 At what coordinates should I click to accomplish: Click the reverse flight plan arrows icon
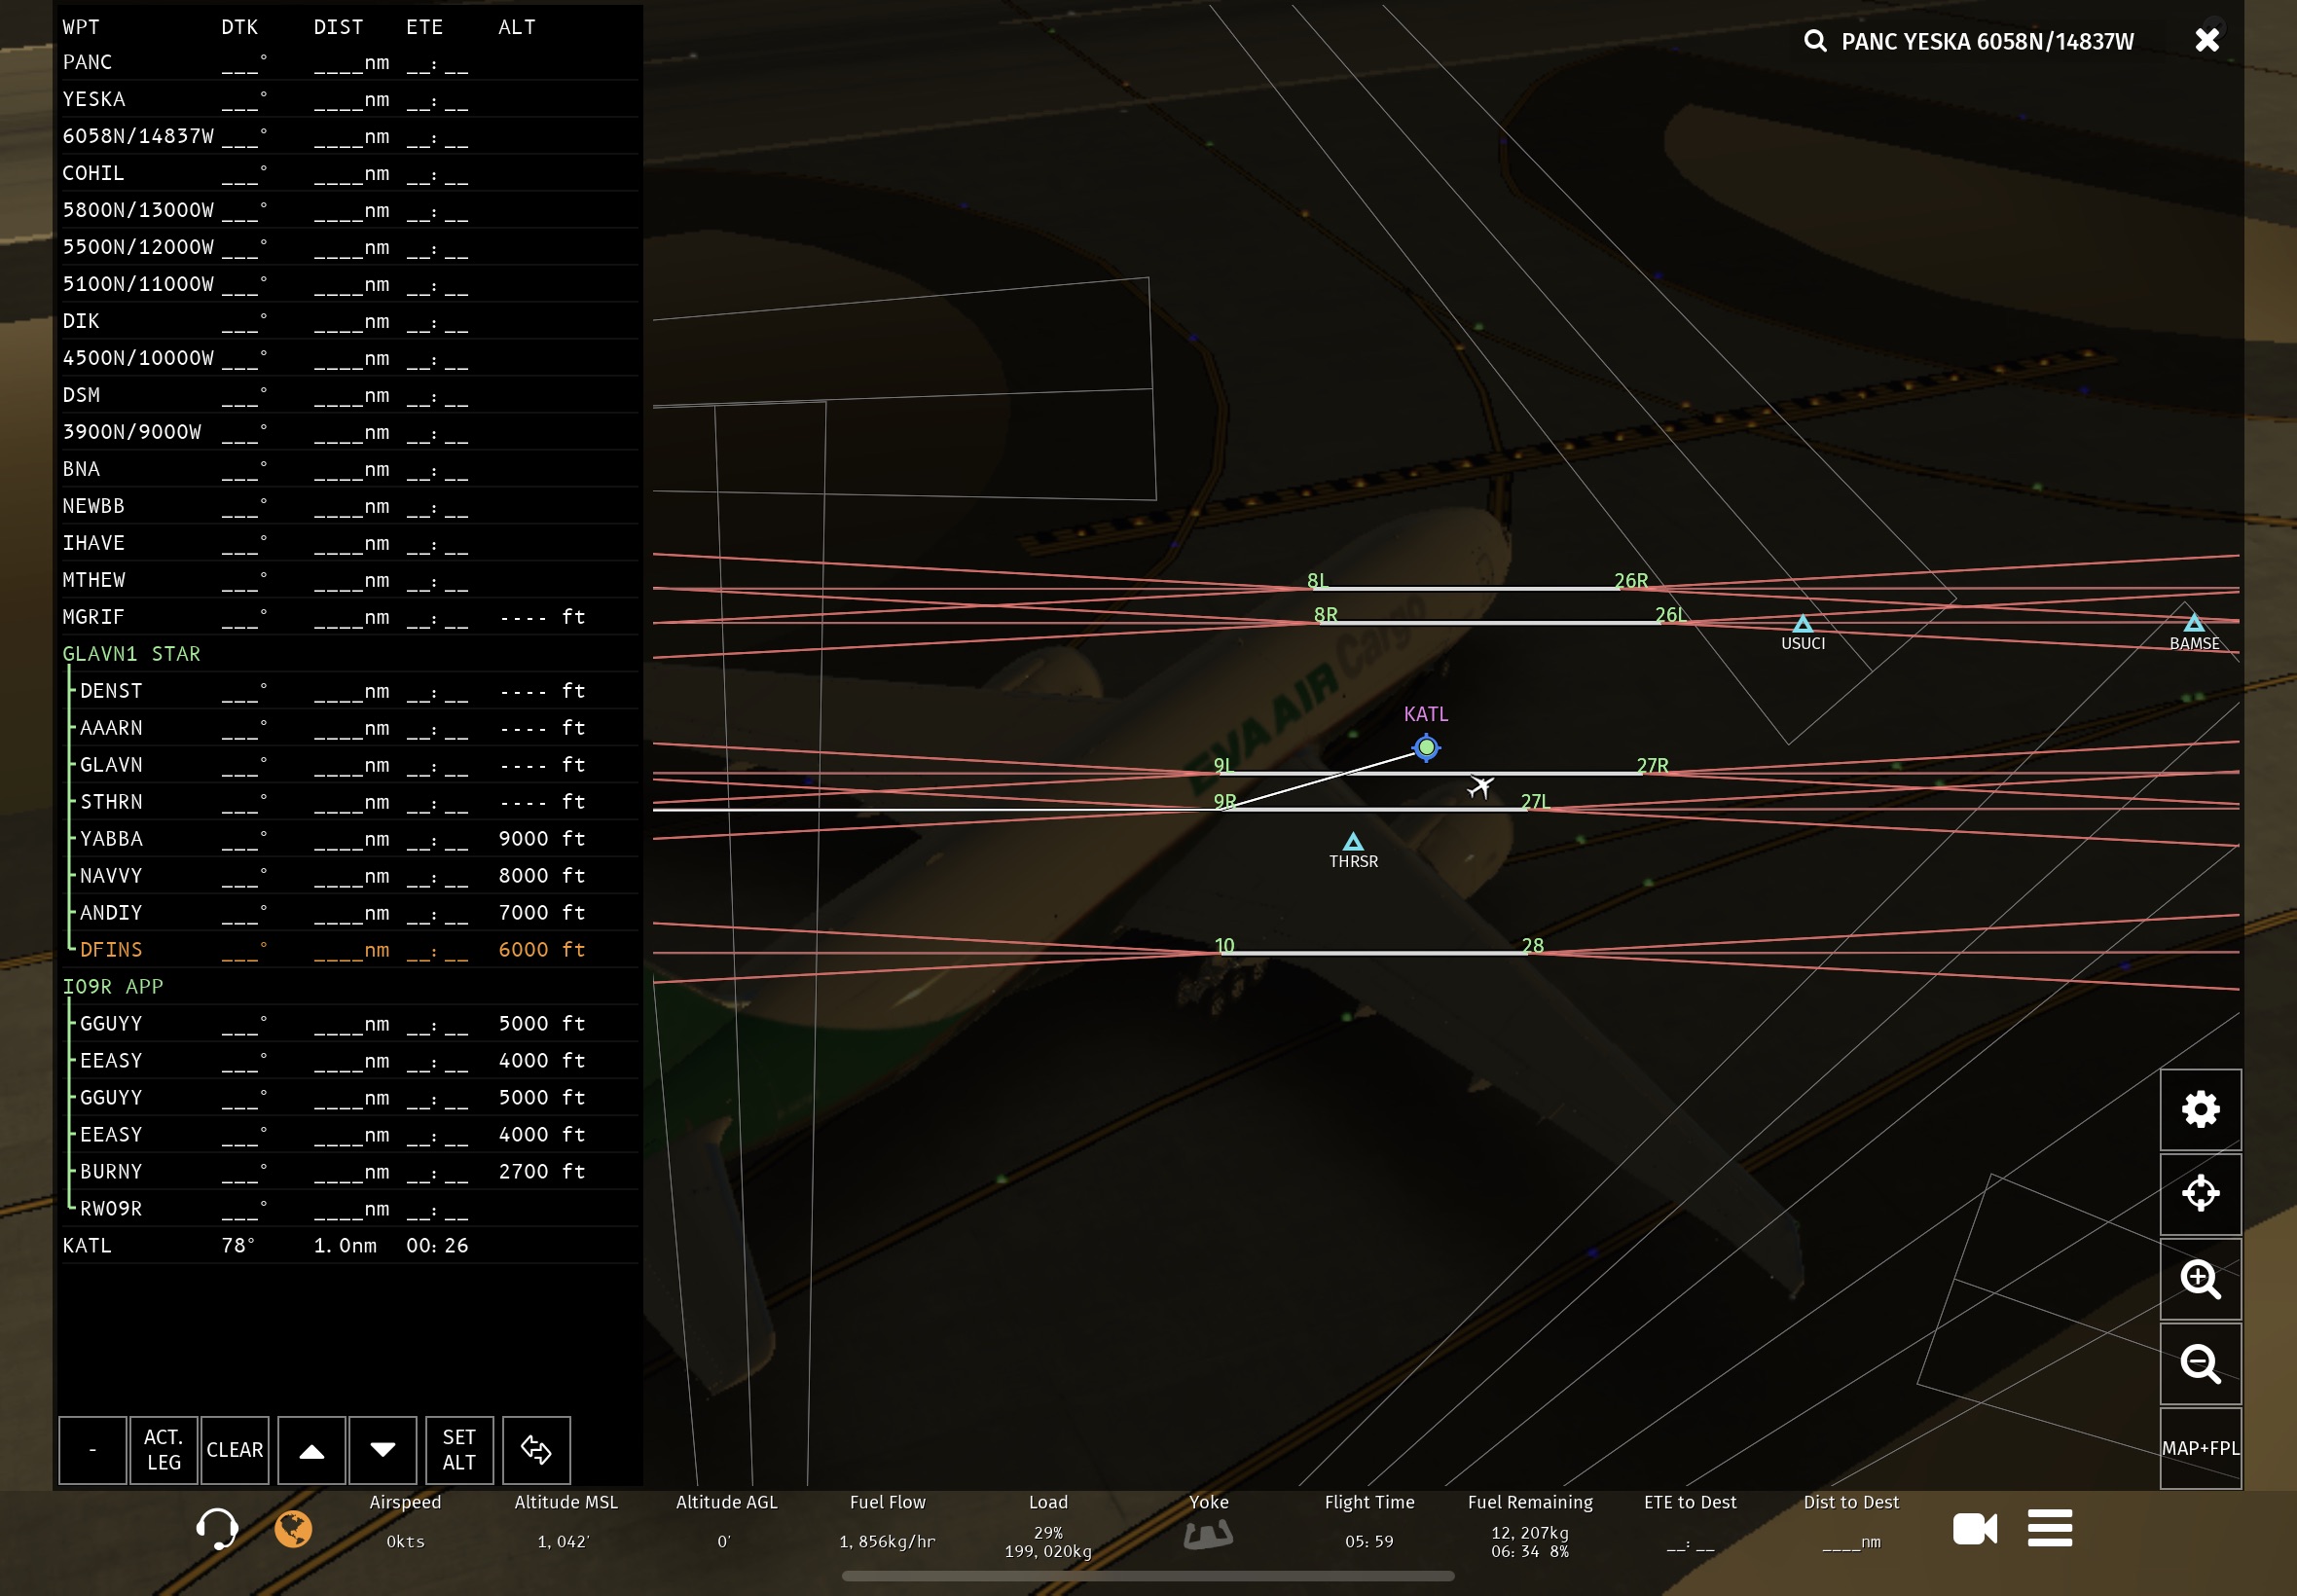pos(536,1449)
